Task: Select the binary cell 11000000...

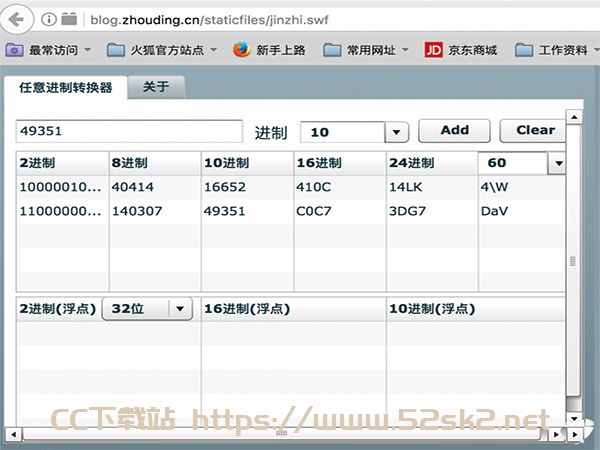Action: pos(62,211)
